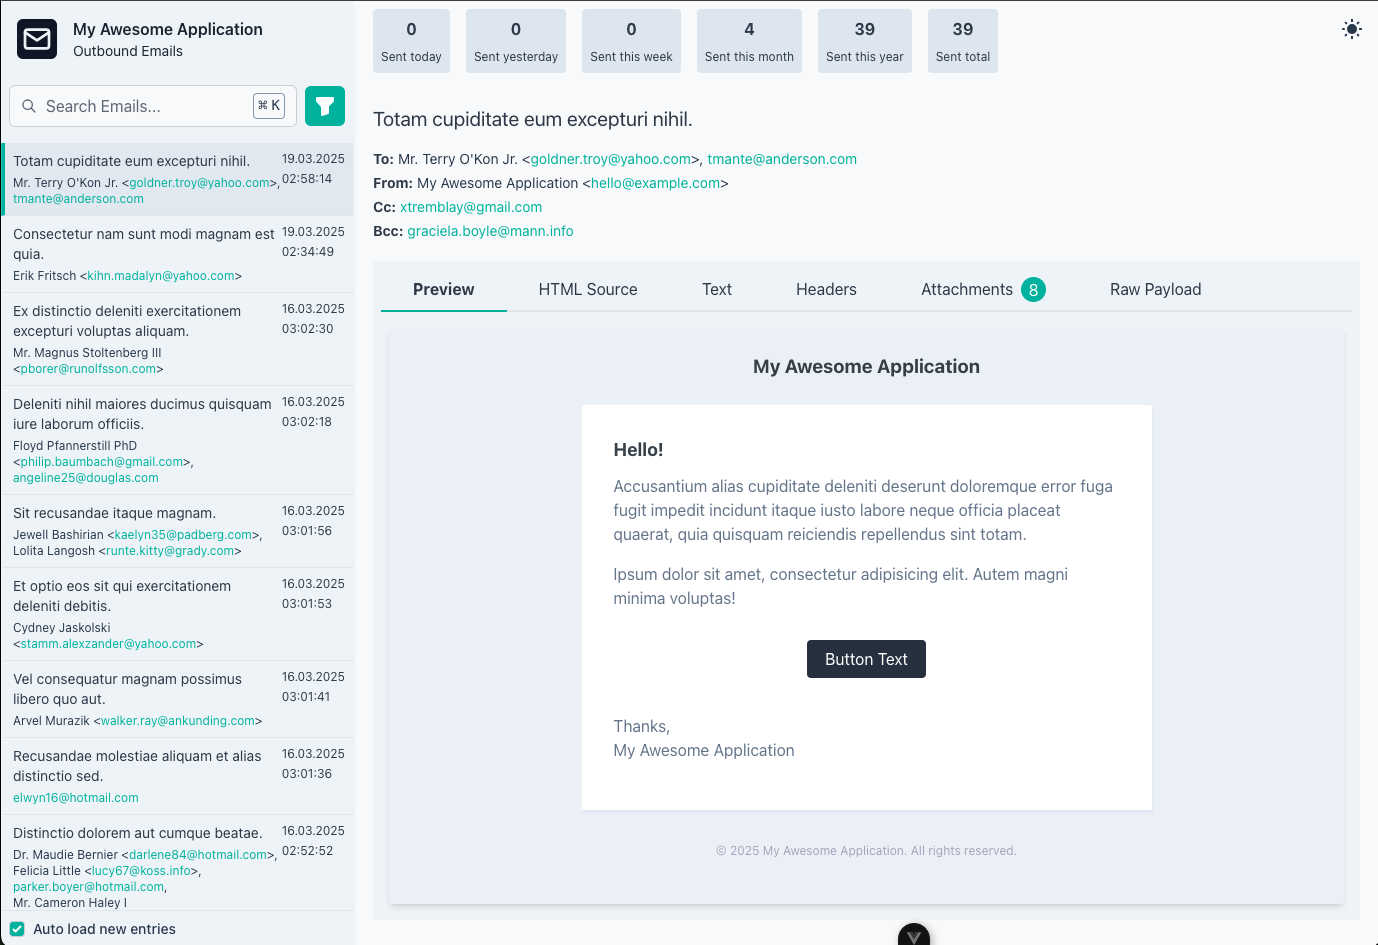
Task: Click the attachments count badge showing 8
Action: tap(1034, 289)
